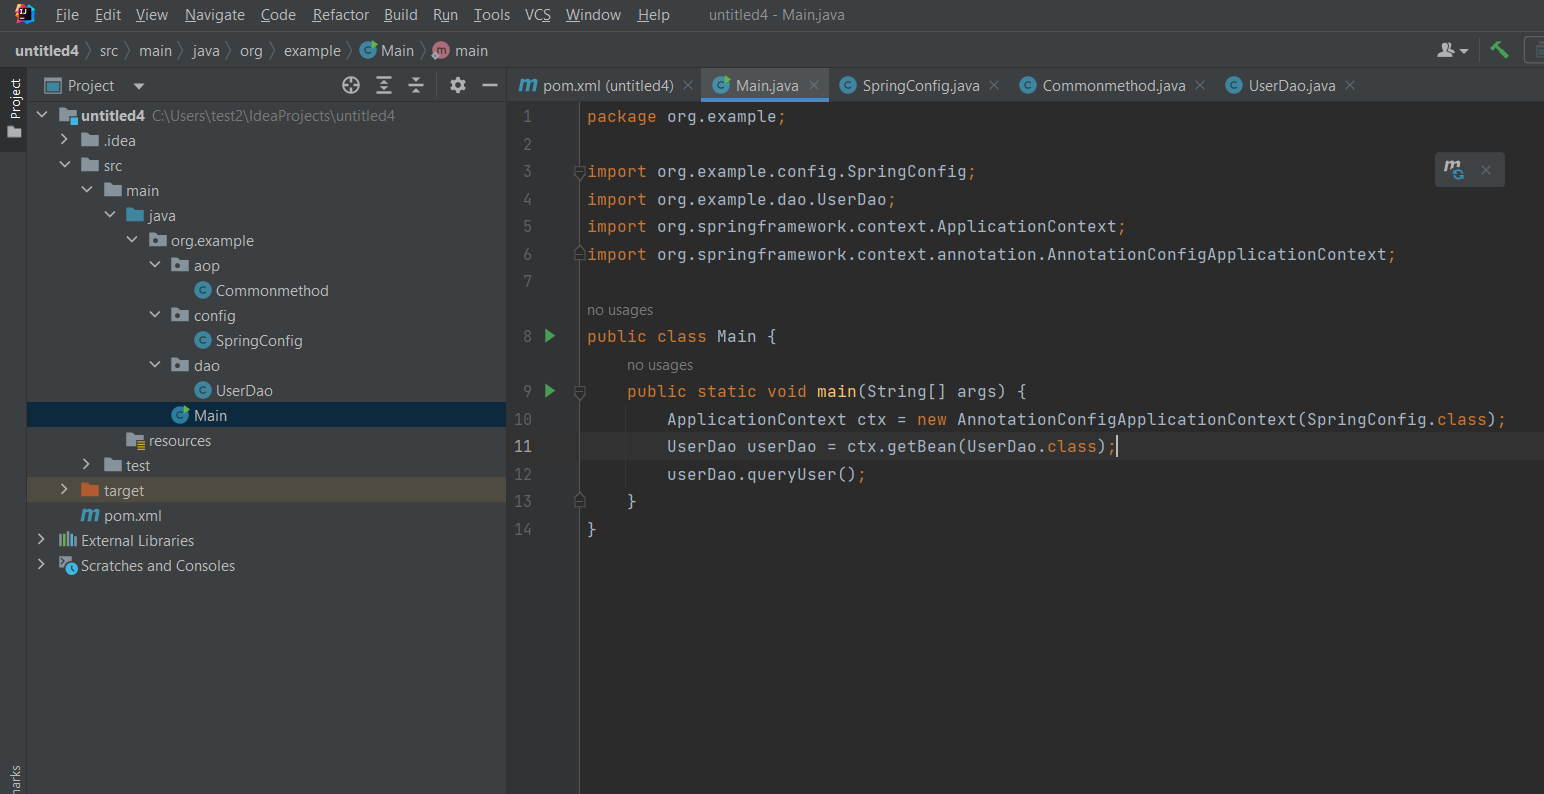The image size is (1544, 794).
Task: Hide the Project panel with minus icon
Action: point(490,85)
